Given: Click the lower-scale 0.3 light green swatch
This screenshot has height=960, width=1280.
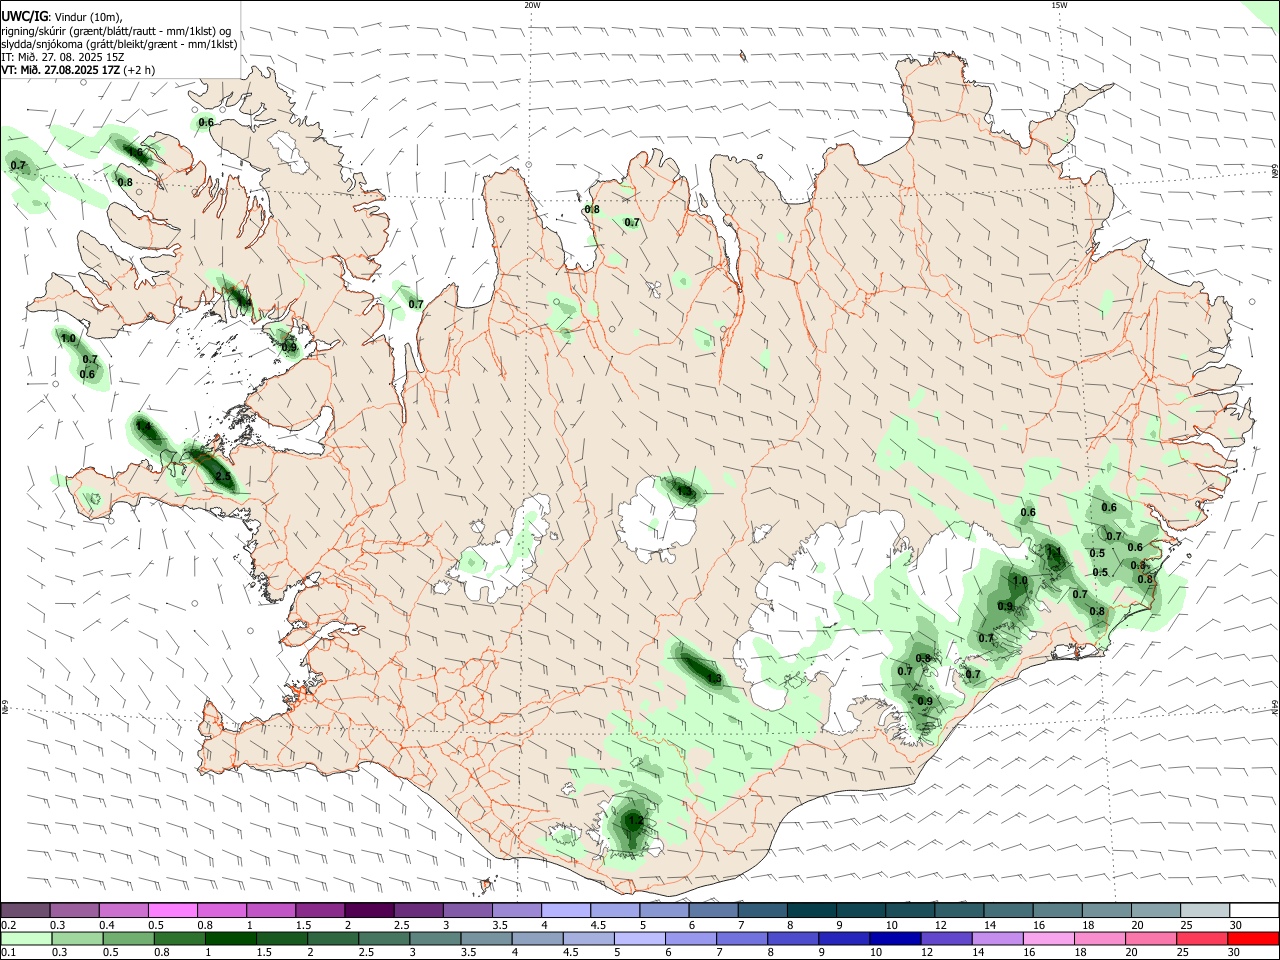Looking at the screenshot, I should point(78,939).
